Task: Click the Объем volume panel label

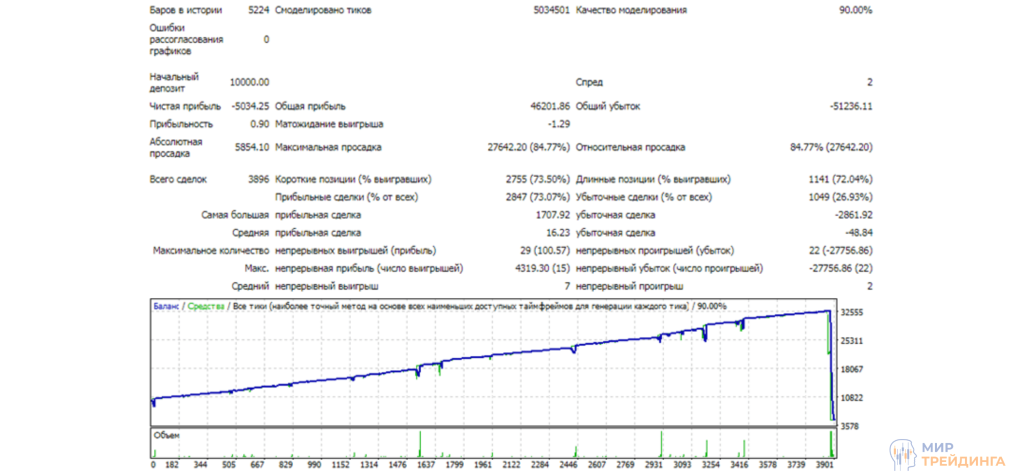Action: coord(166,435)
